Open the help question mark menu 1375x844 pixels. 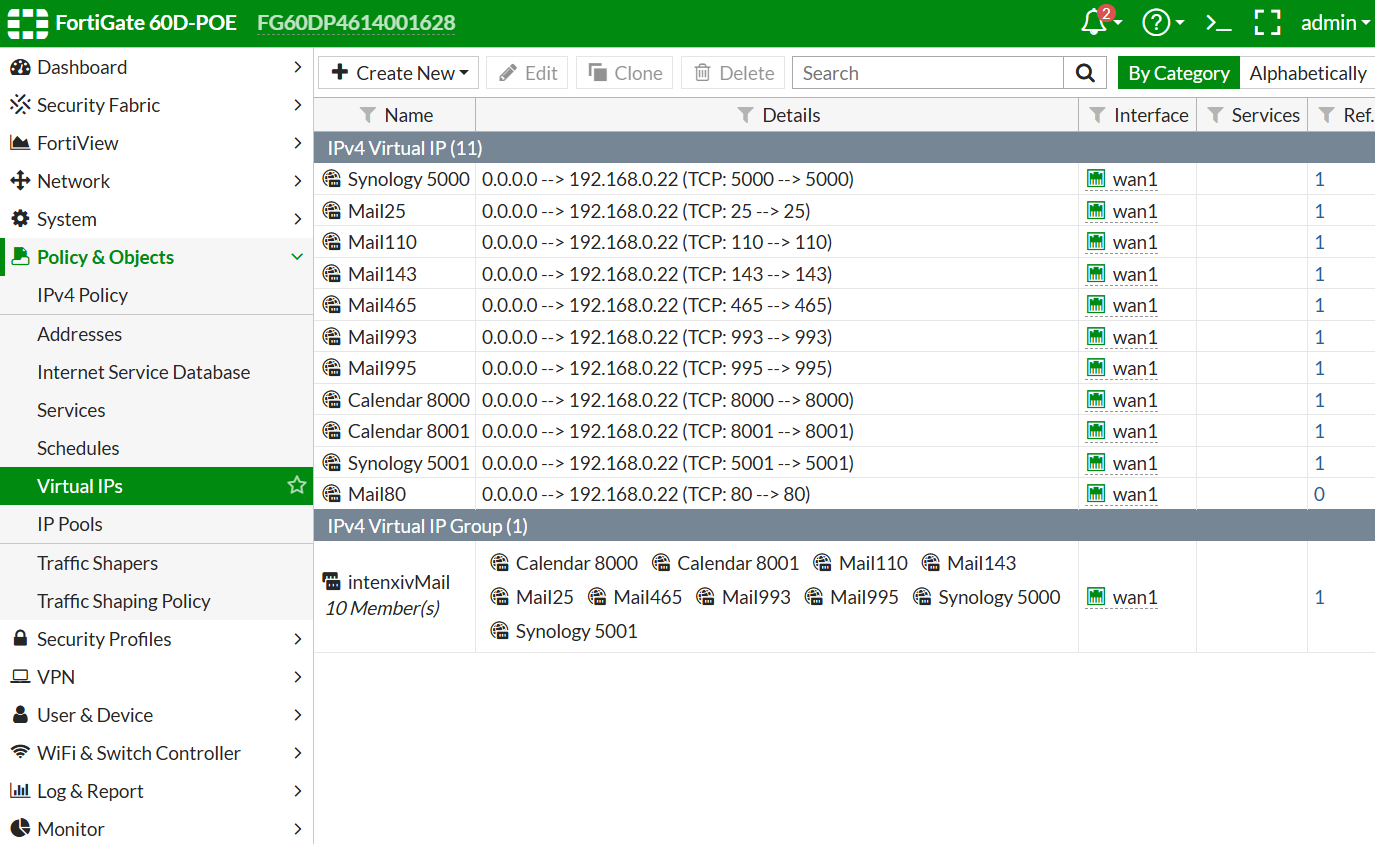tap(1156, 22)
